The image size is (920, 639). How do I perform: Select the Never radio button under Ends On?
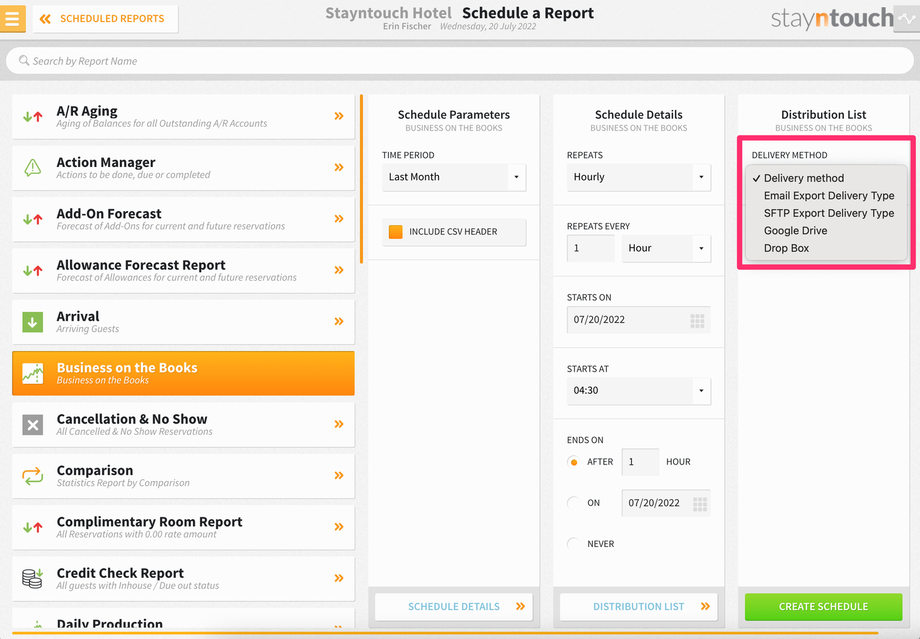pyautogui.click(x=574, y=544)
